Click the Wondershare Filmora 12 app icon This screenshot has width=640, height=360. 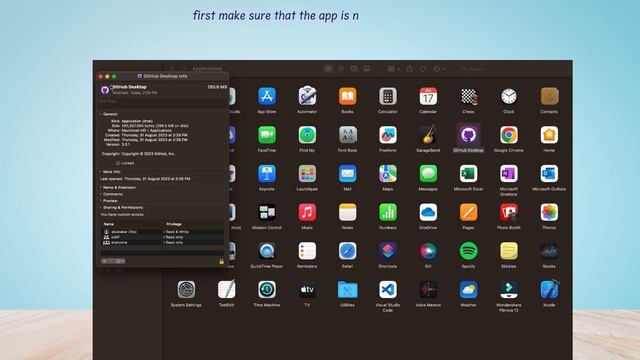click(509, 290)
